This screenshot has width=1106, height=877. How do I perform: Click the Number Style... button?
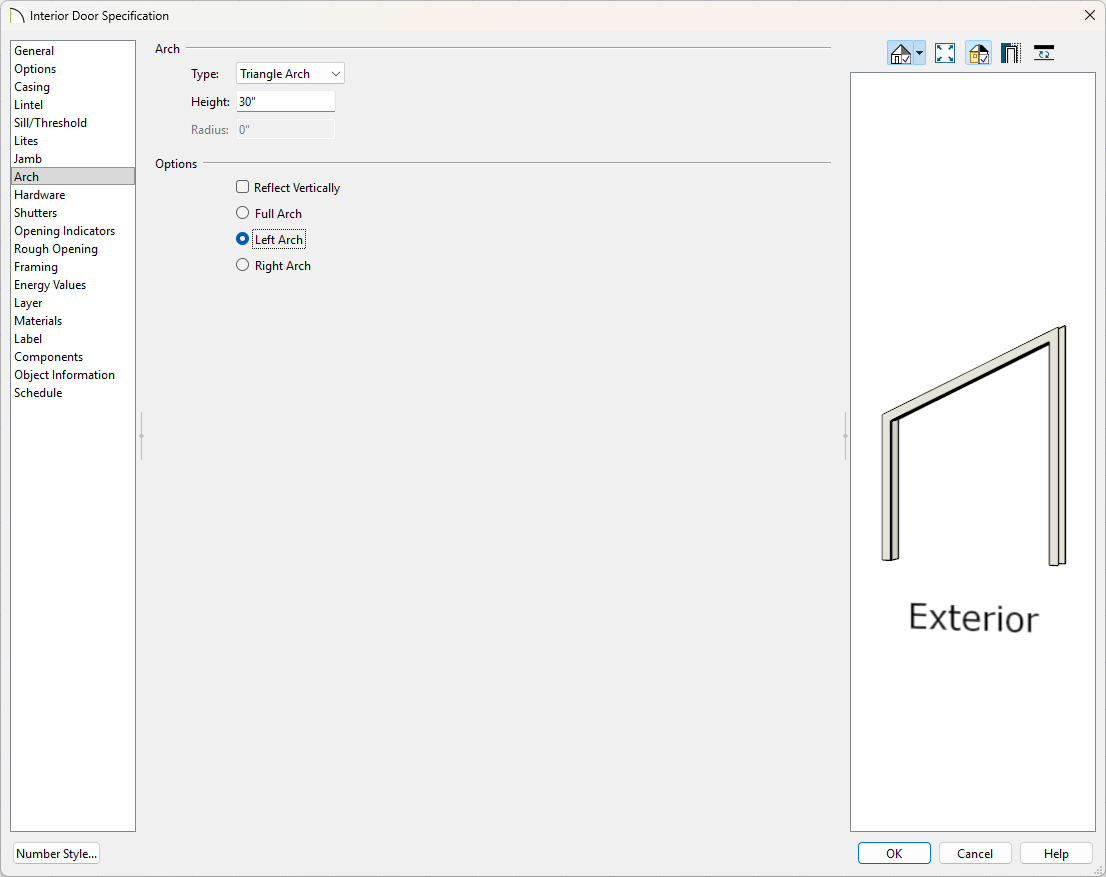click(x=56, y=854)
